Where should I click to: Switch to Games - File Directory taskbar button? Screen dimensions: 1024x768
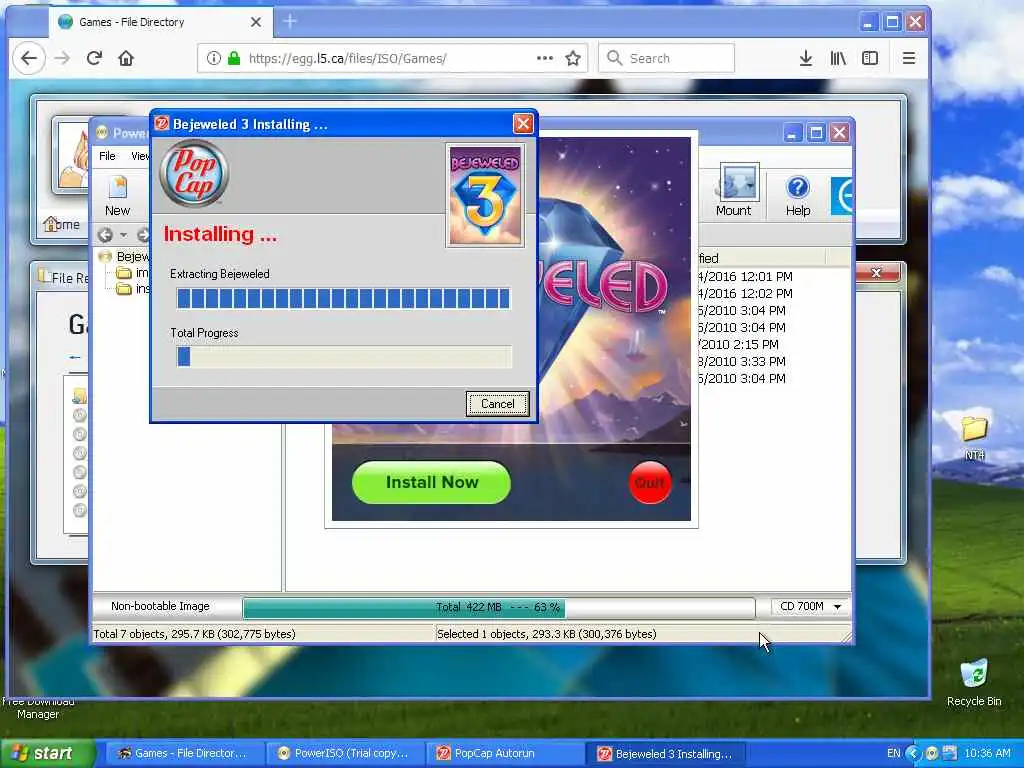(x=183, y=754)
